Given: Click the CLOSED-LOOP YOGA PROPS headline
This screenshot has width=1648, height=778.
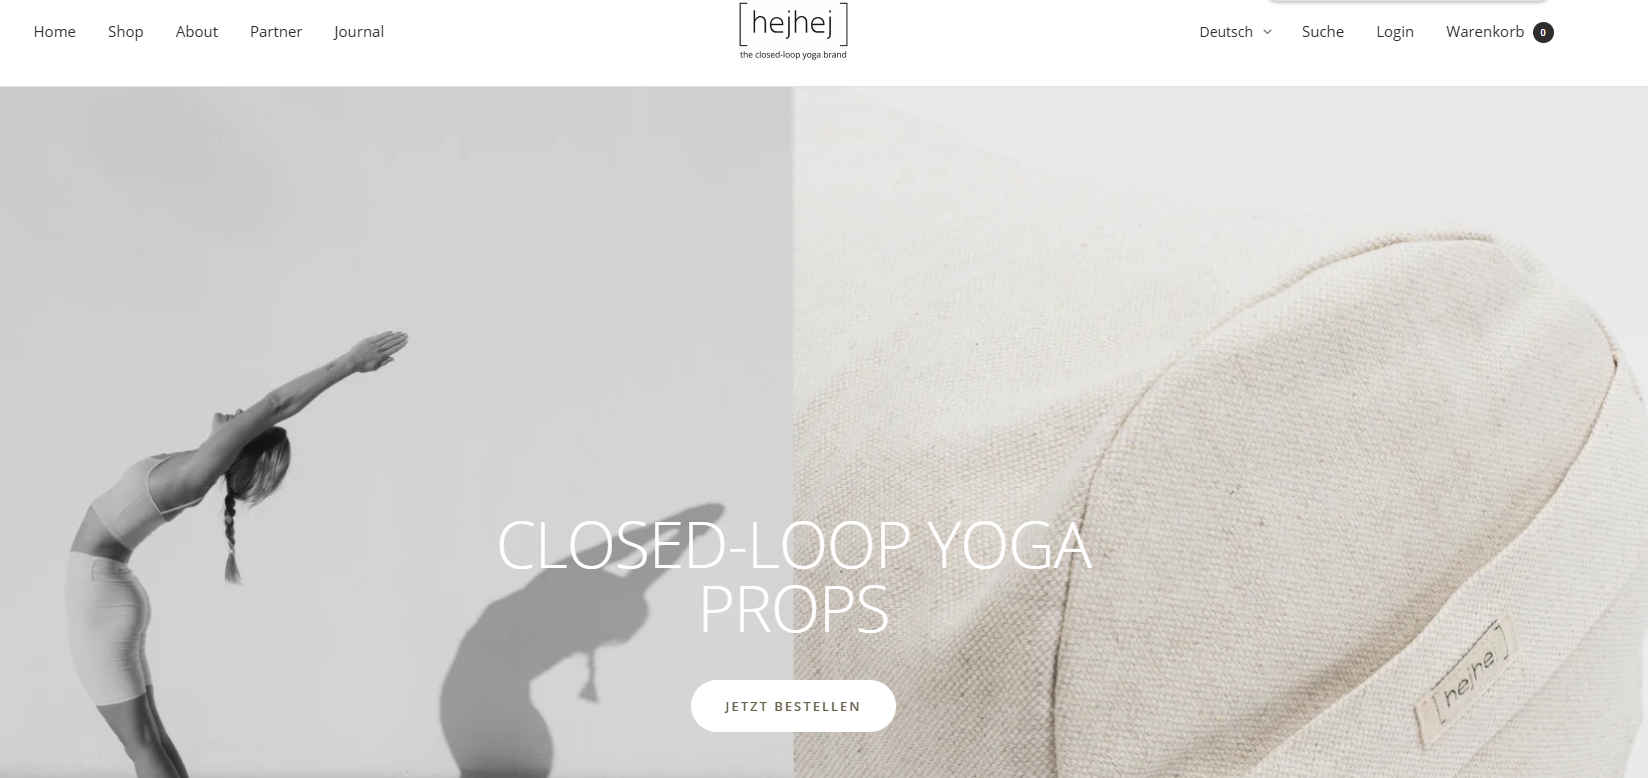Looking at the screenshot, I should tap(794, 577).
